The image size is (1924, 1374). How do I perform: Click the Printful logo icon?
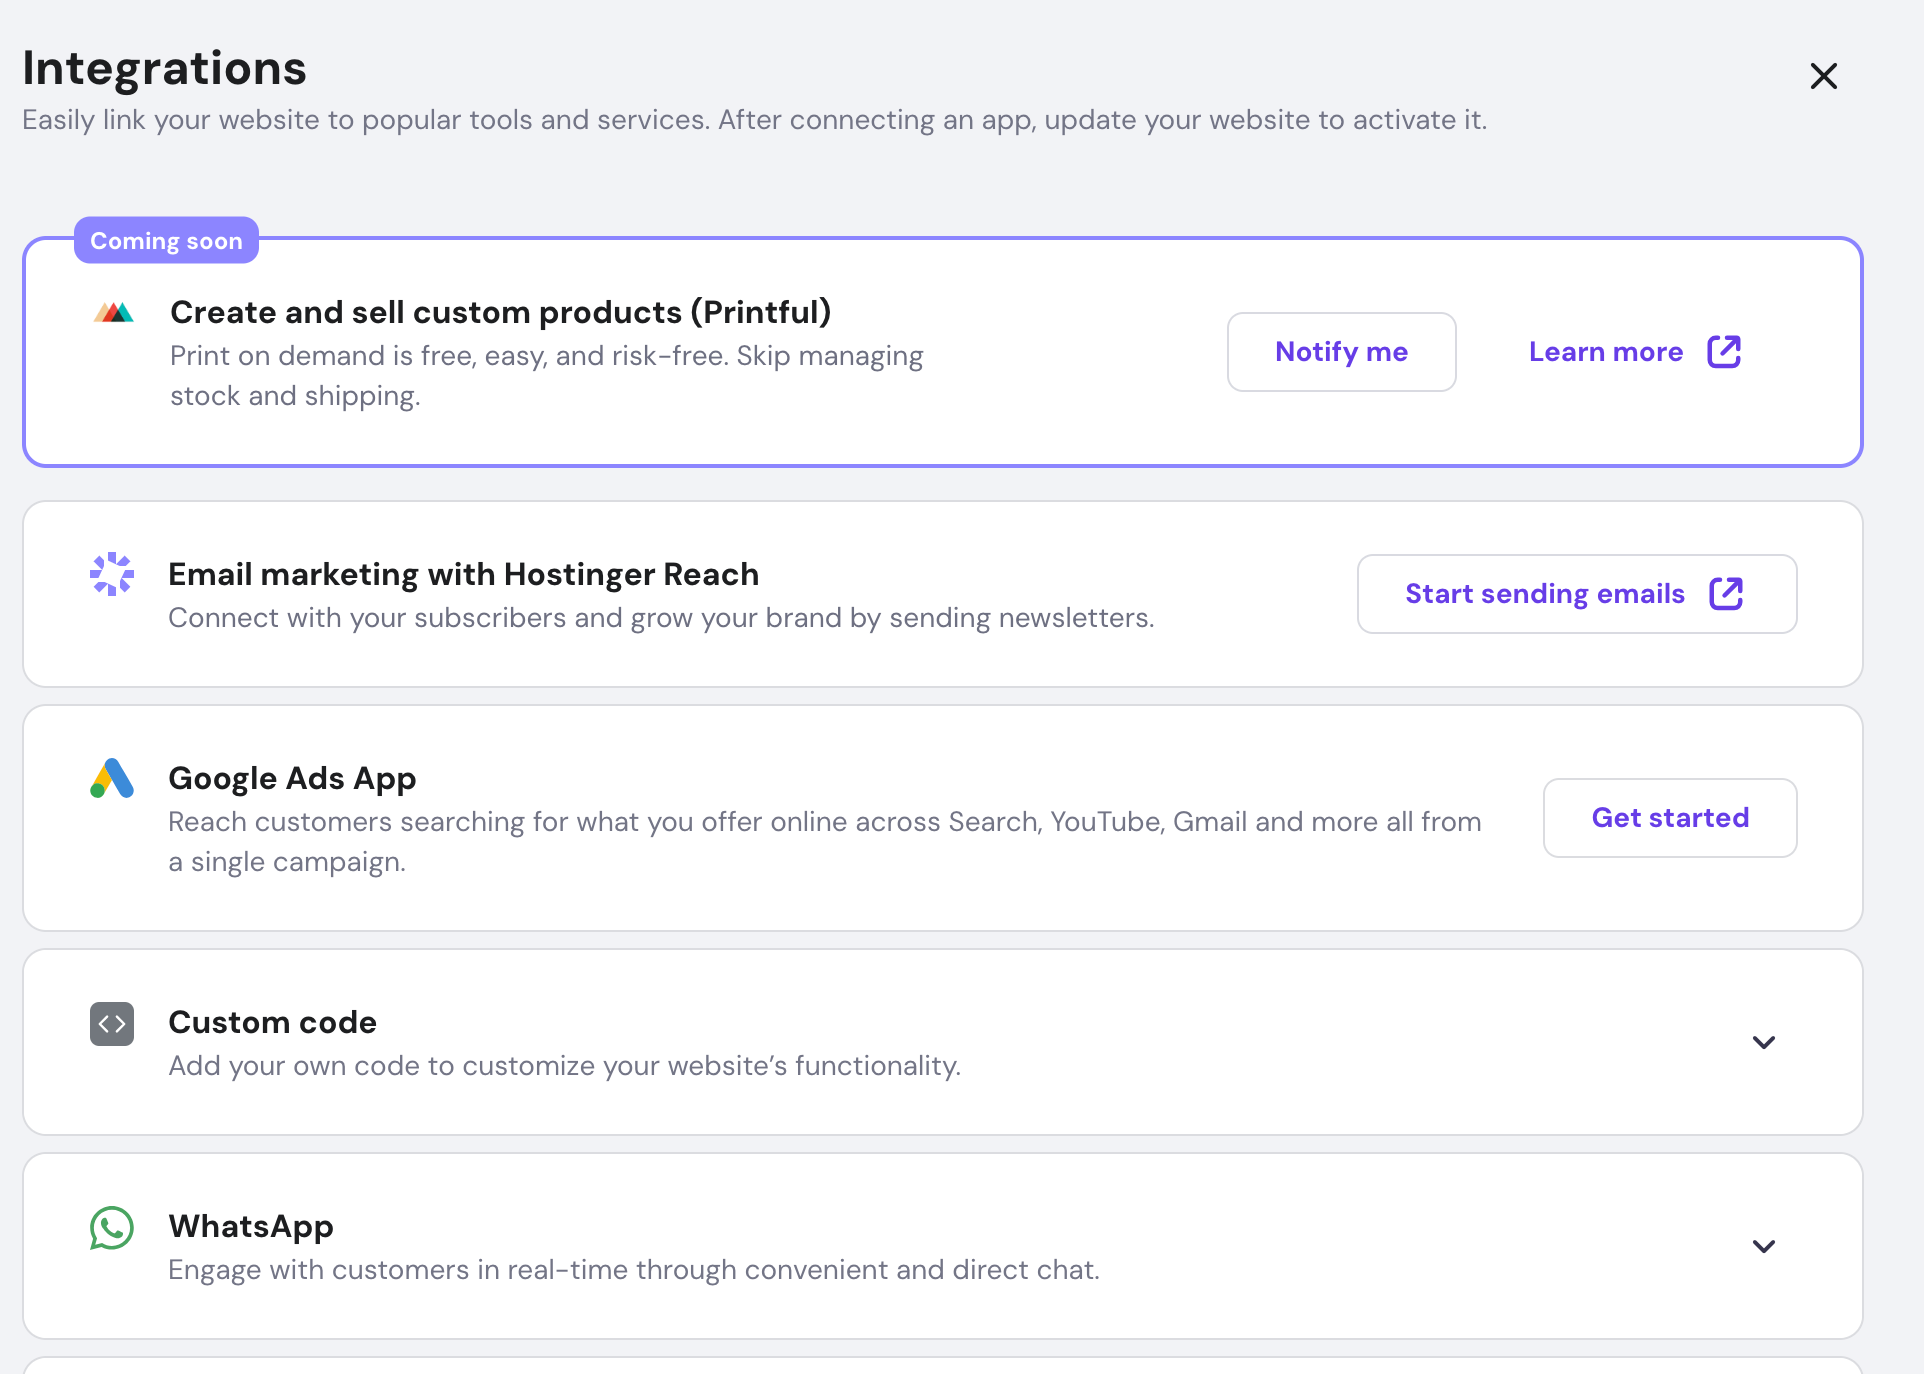click(x=112, y=311)
